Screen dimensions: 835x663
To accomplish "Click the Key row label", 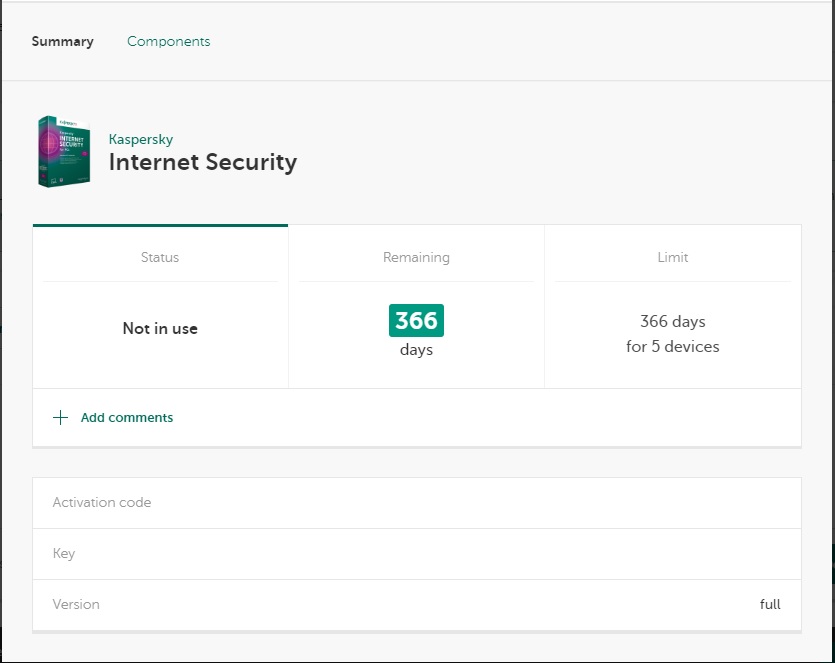I will (x=64, y=554).
